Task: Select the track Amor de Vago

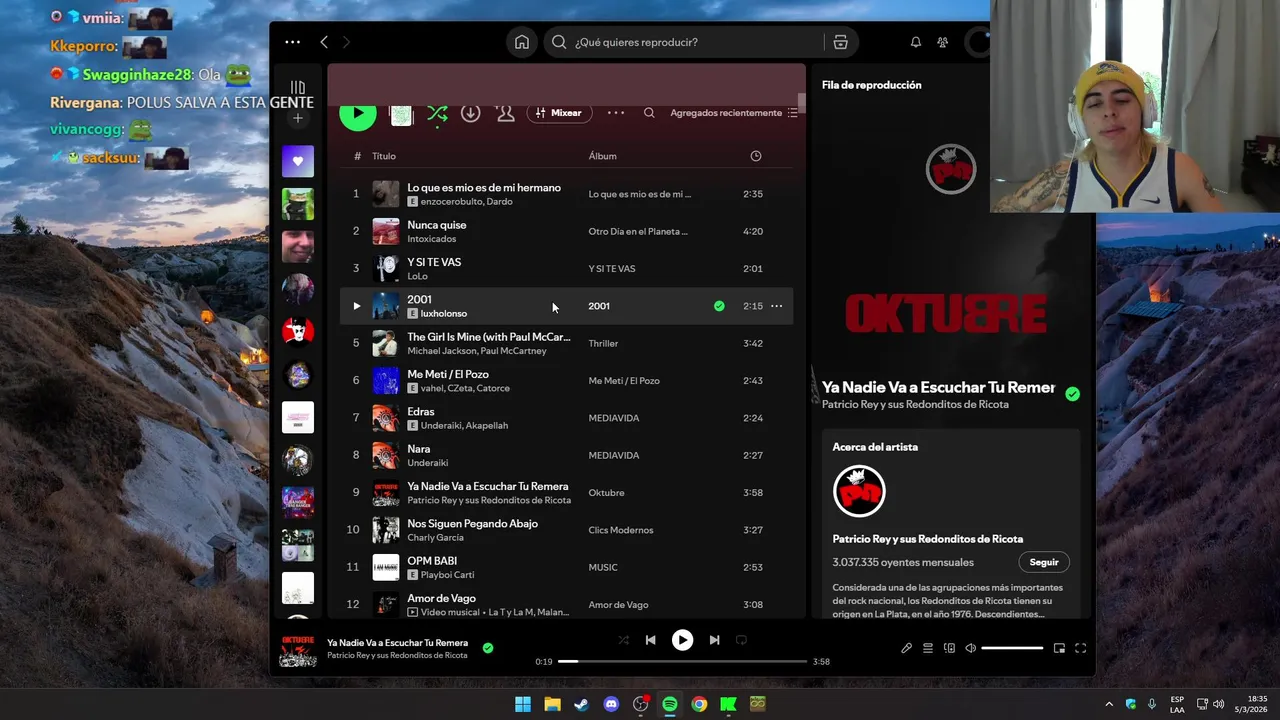Action: pos(441,598)
